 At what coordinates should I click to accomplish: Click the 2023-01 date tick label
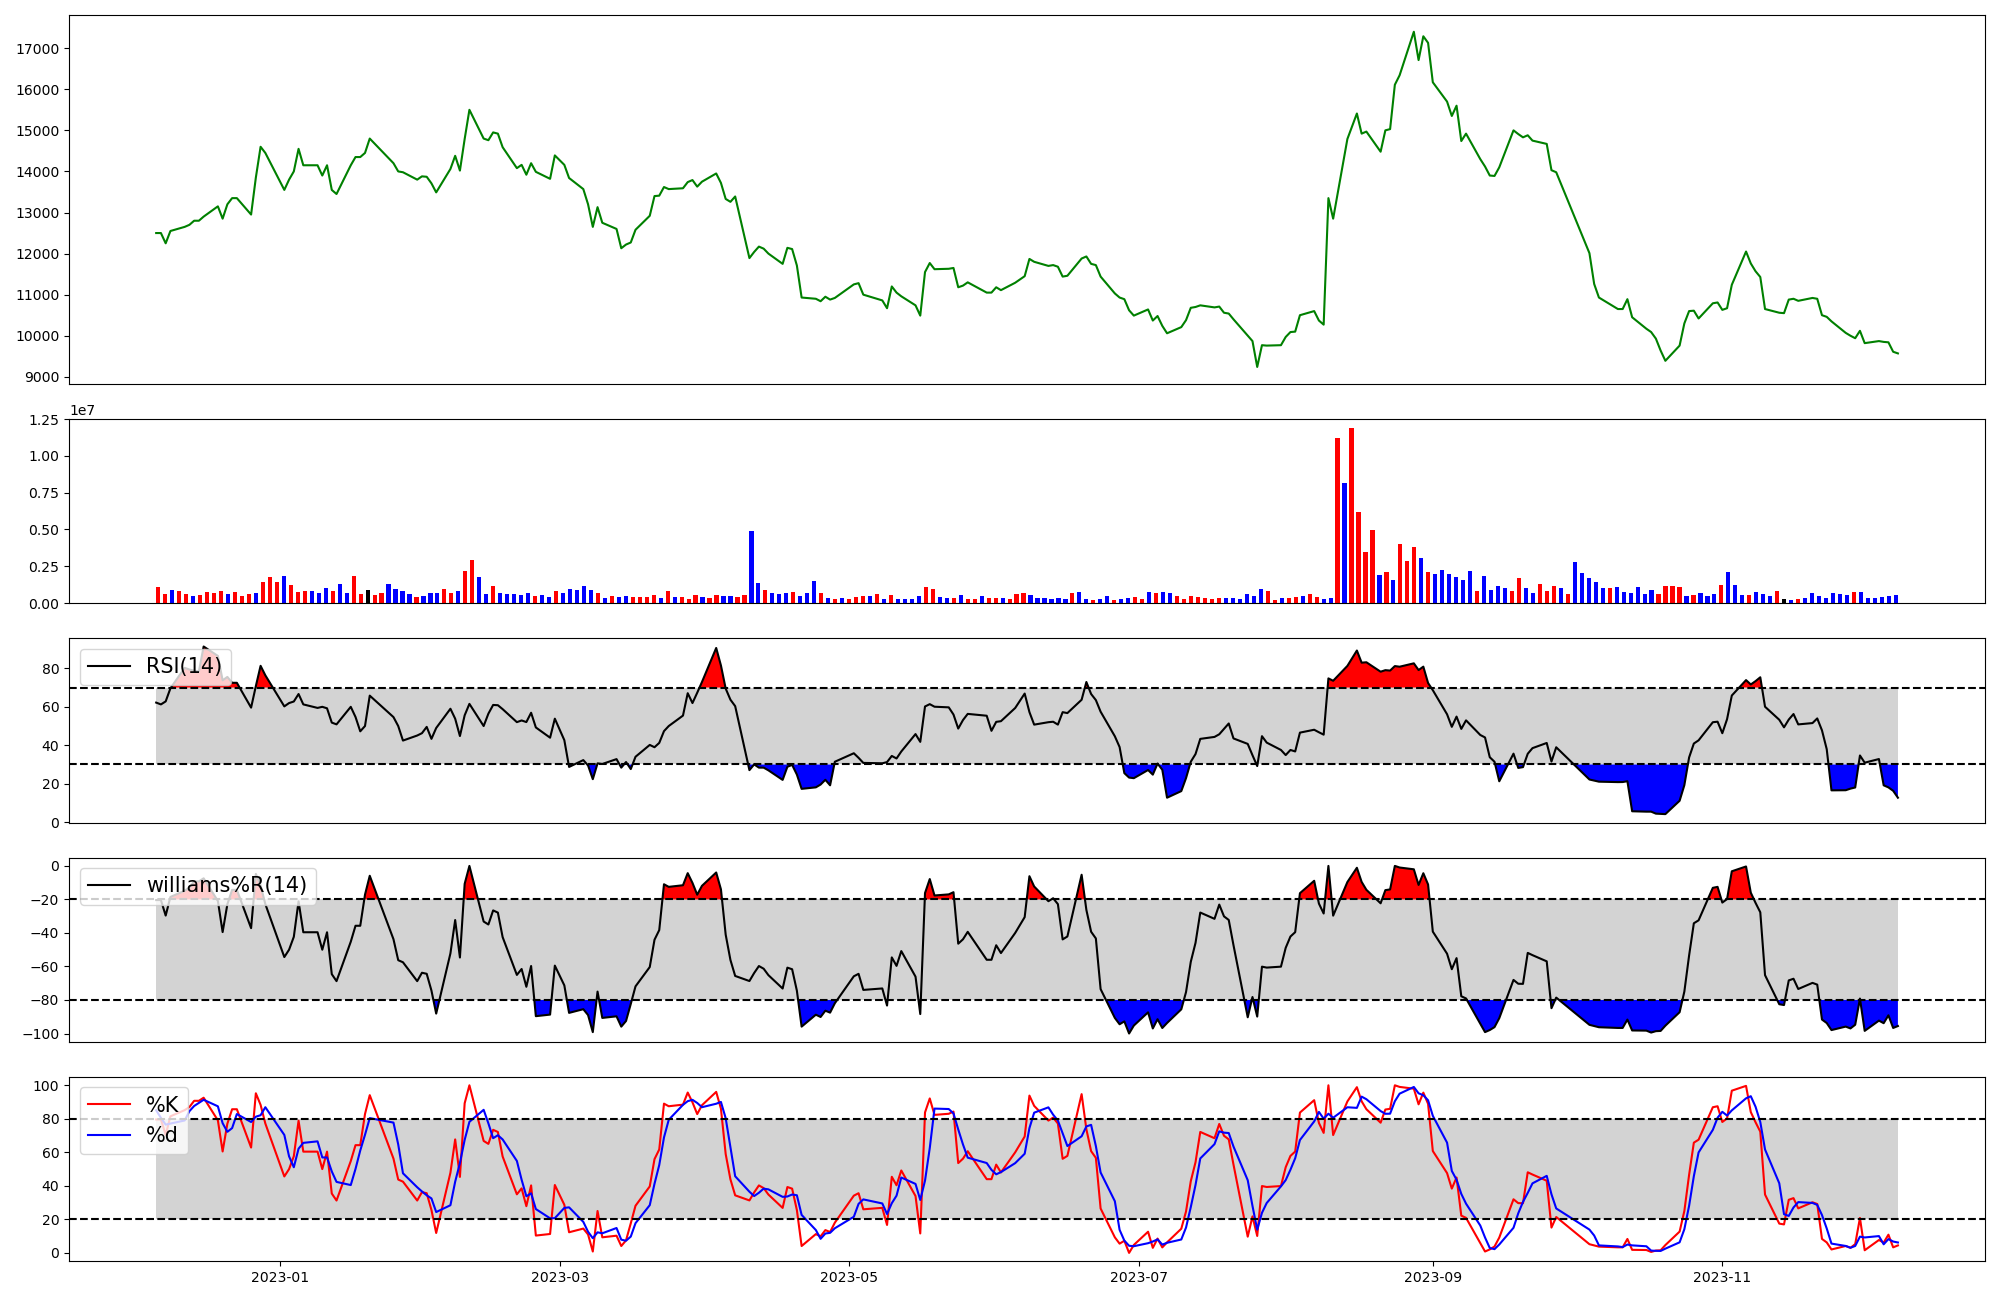click(x=280, y=1277)
